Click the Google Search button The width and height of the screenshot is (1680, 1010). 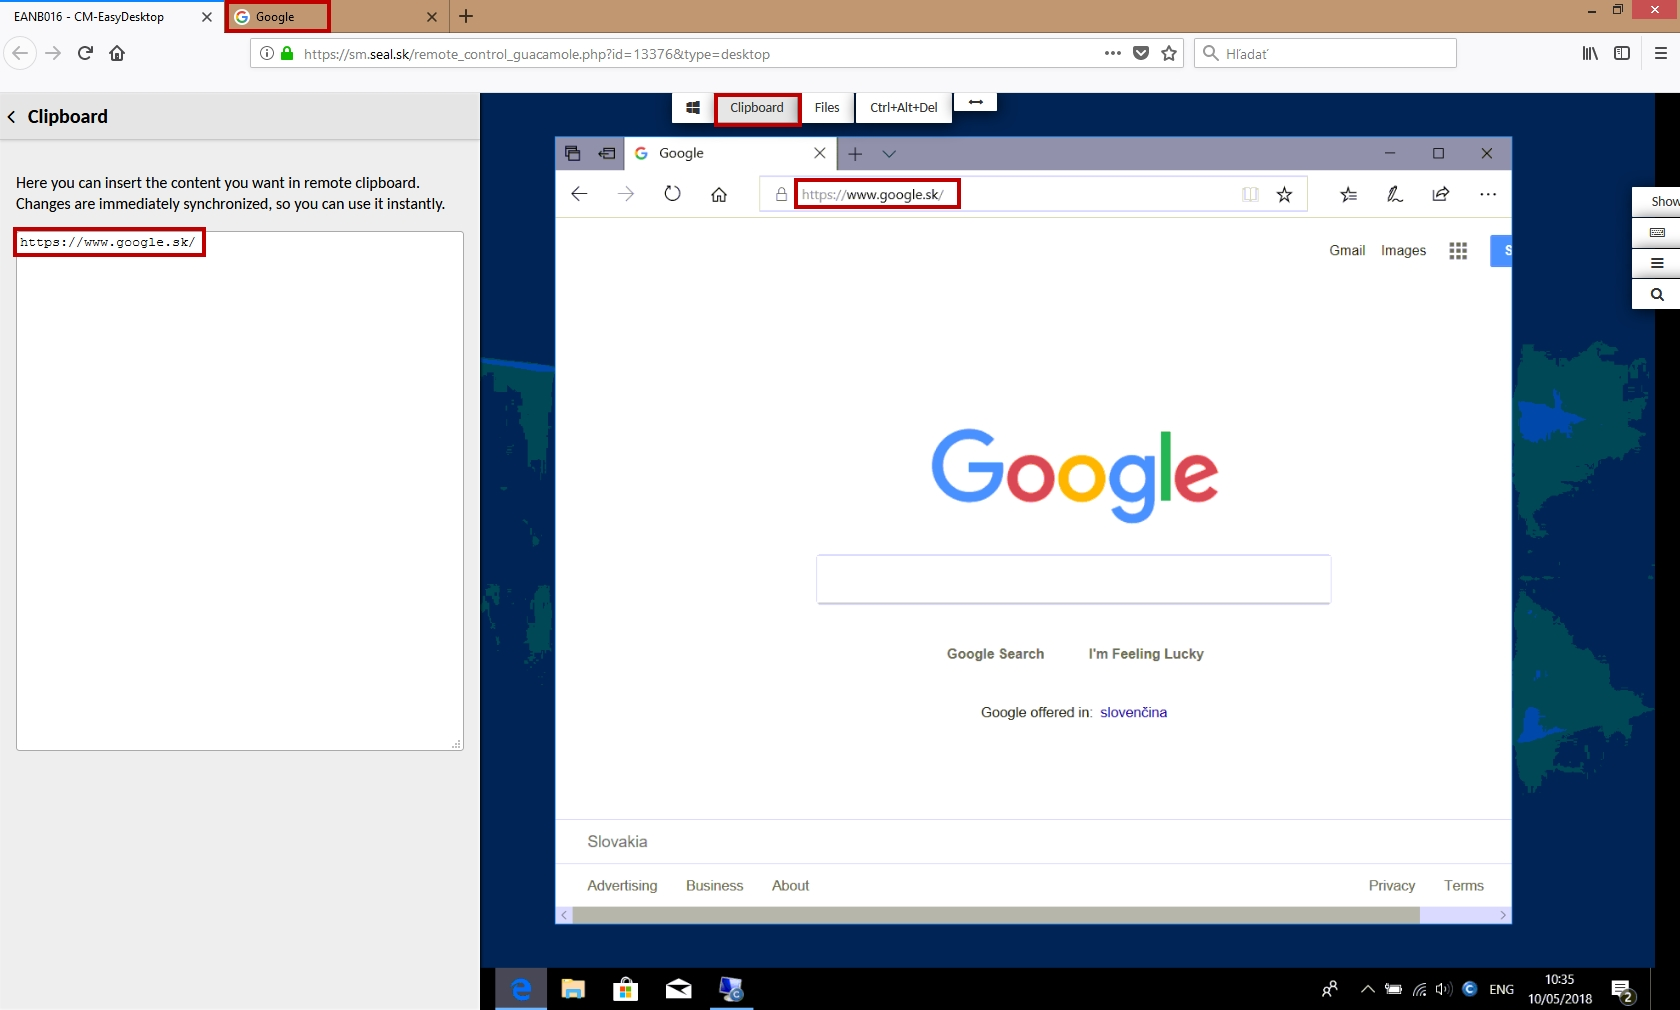[995, 654]
